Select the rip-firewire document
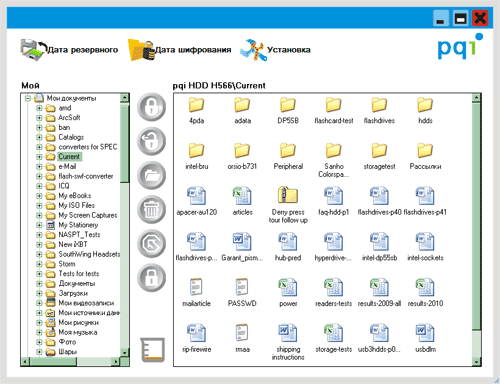The height and width of the screenshot is (384, 500). click(x=197, y=338)
